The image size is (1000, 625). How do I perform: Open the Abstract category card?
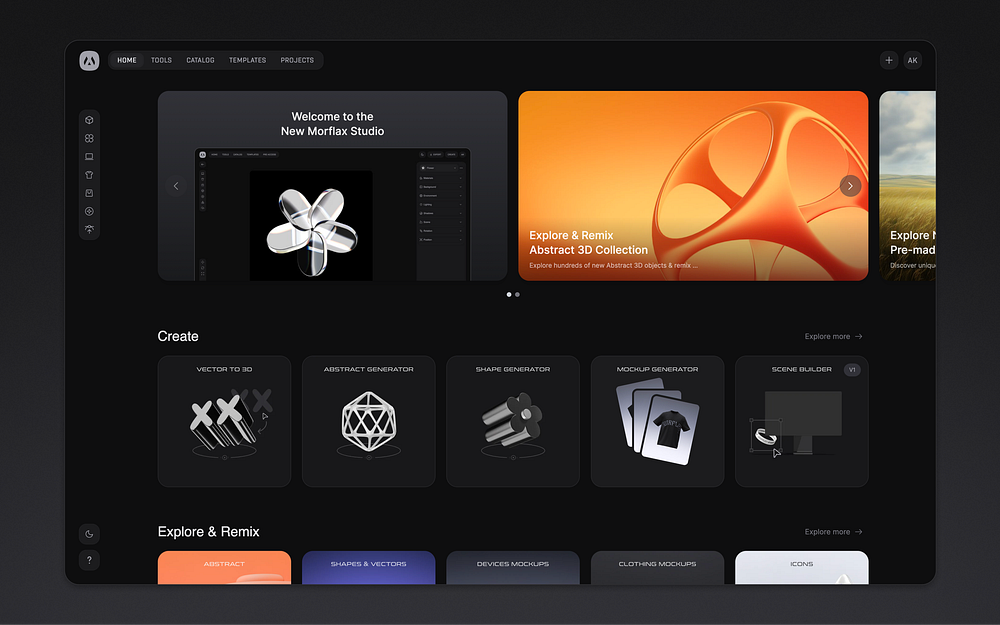[224, 568]
